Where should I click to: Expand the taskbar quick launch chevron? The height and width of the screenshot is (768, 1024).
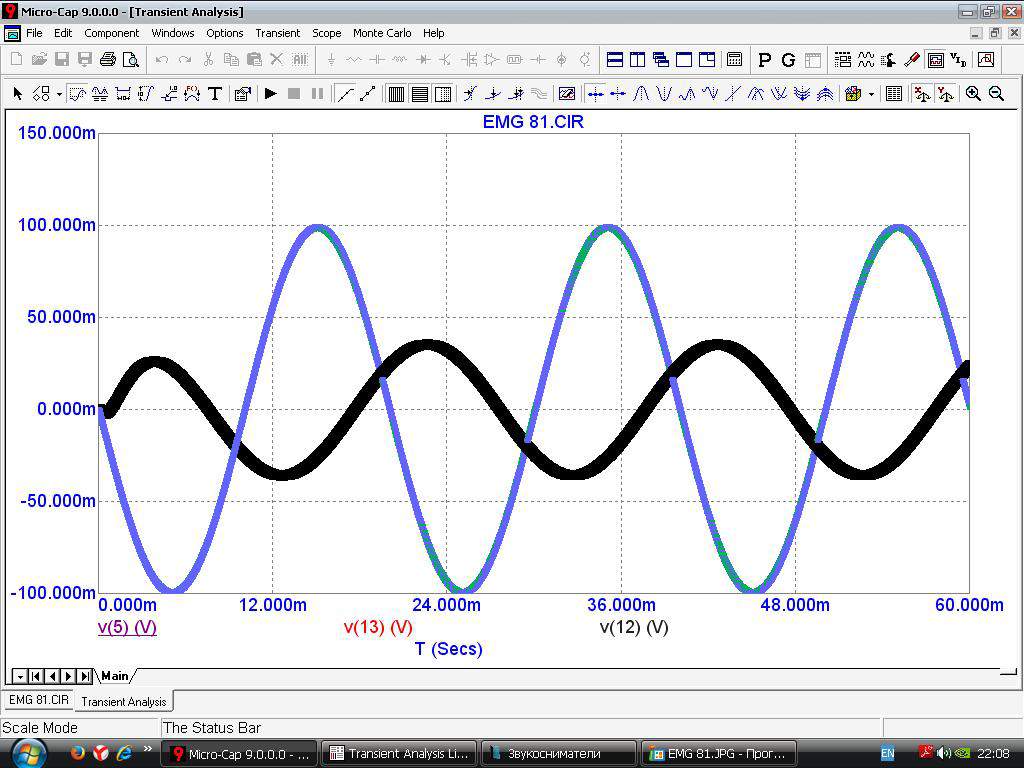click(148, 750)
